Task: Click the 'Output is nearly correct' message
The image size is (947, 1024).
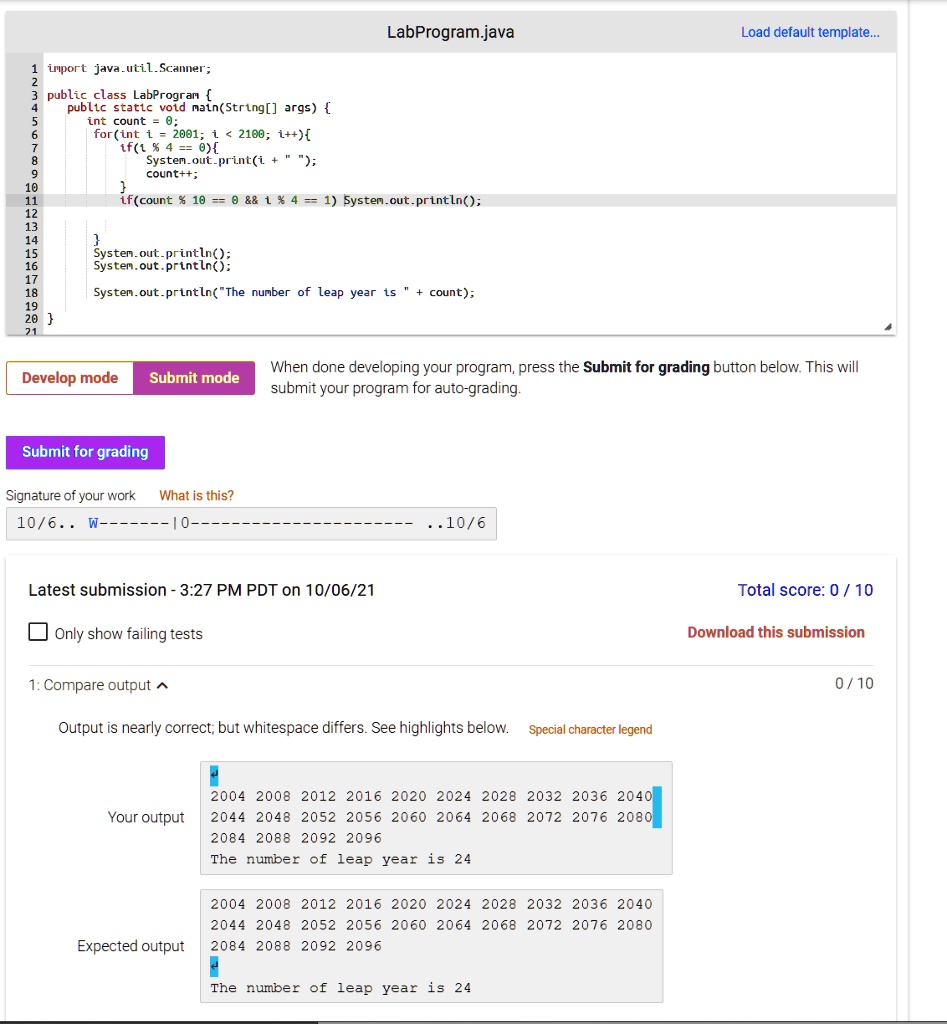Action: (x=283, y=728)
